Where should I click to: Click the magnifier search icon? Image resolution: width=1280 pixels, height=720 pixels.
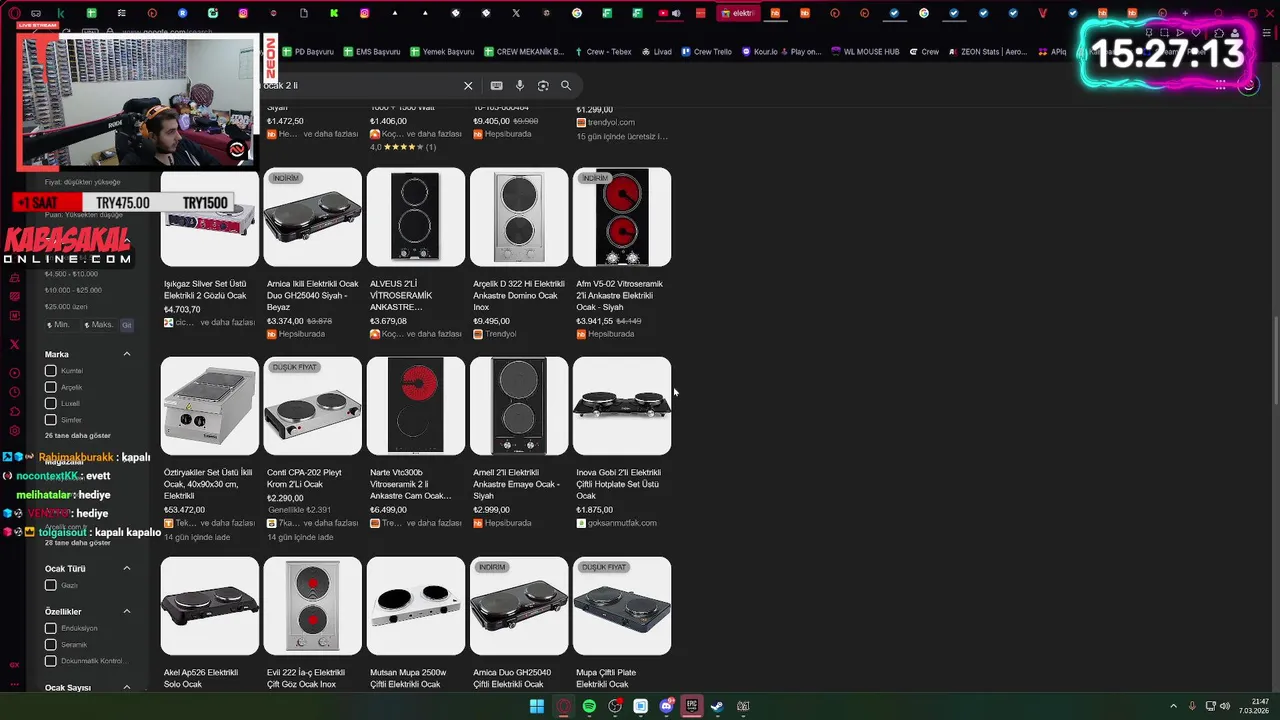pos(566,86)
